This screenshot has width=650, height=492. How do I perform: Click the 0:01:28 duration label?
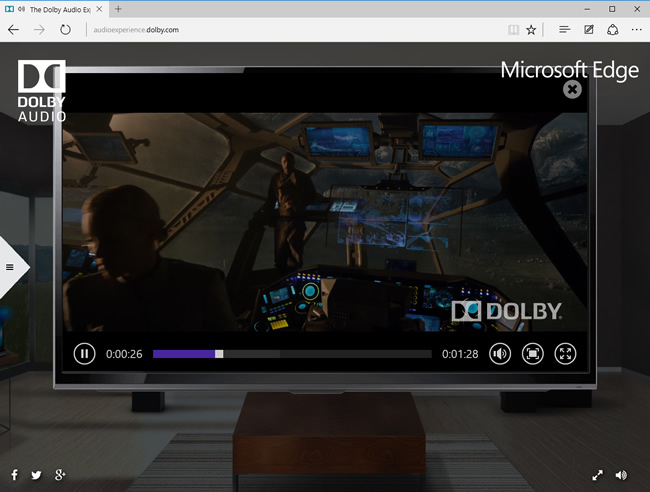(460, 354)
